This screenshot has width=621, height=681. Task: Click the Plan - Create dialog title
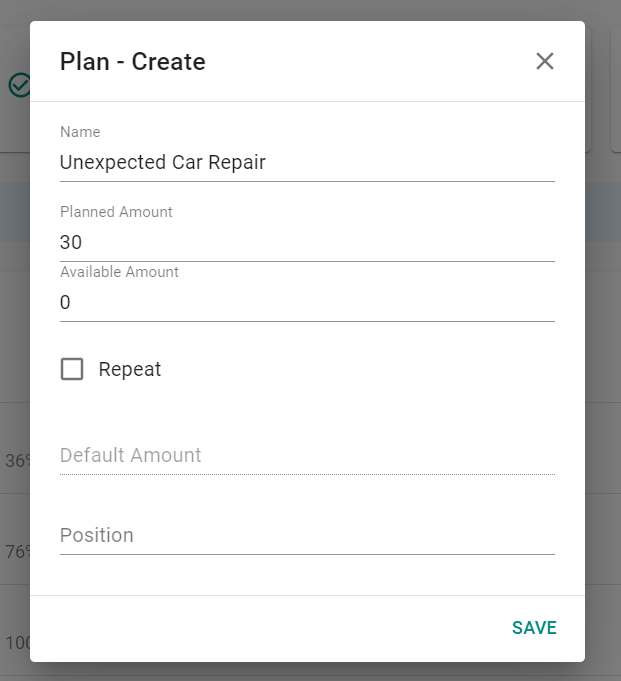132,61
